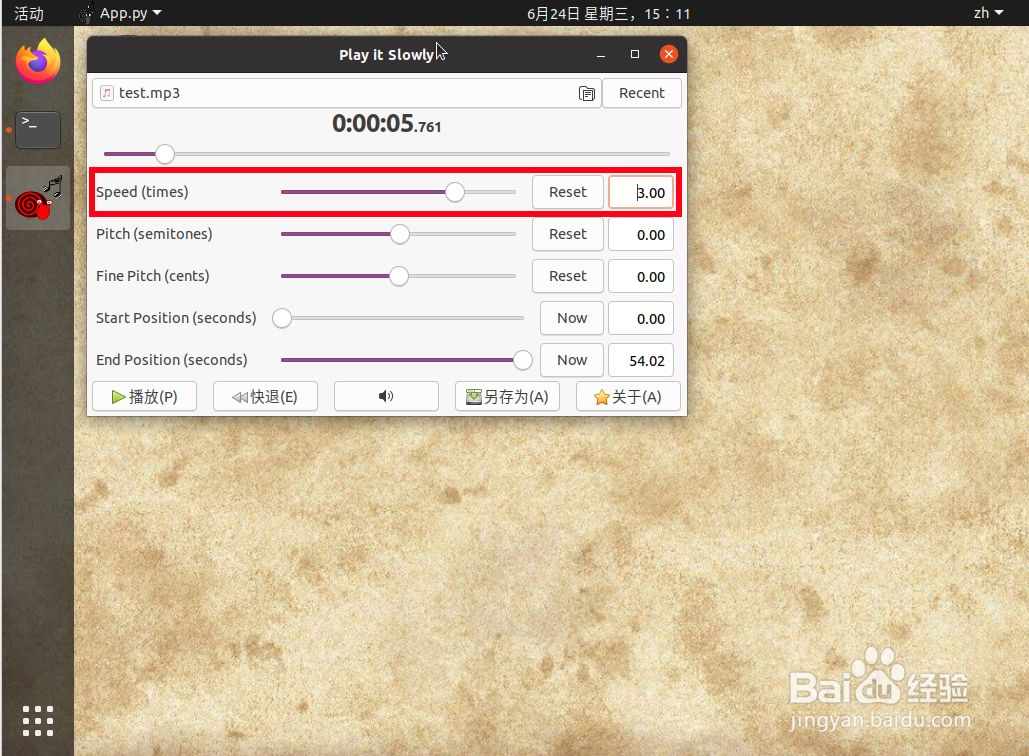Image resolution: width=1029 pixels, height=756 pixels.
Task: Focus the Start Position value field
Action: click(x=641, y=318)
